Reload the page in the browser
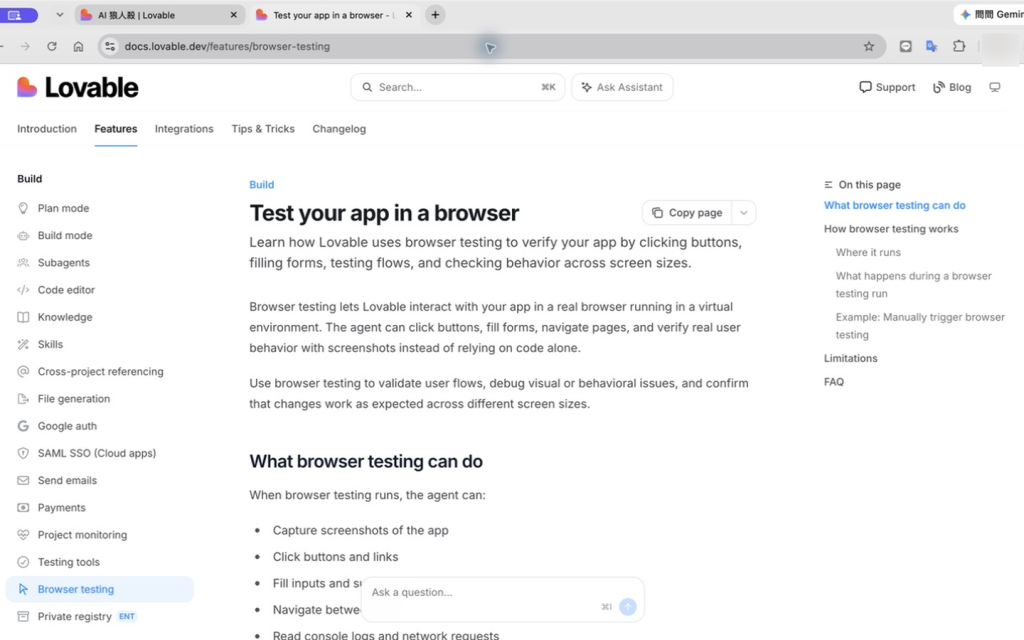The width and height of the screenshot is (1024, 640). point(52,46)
